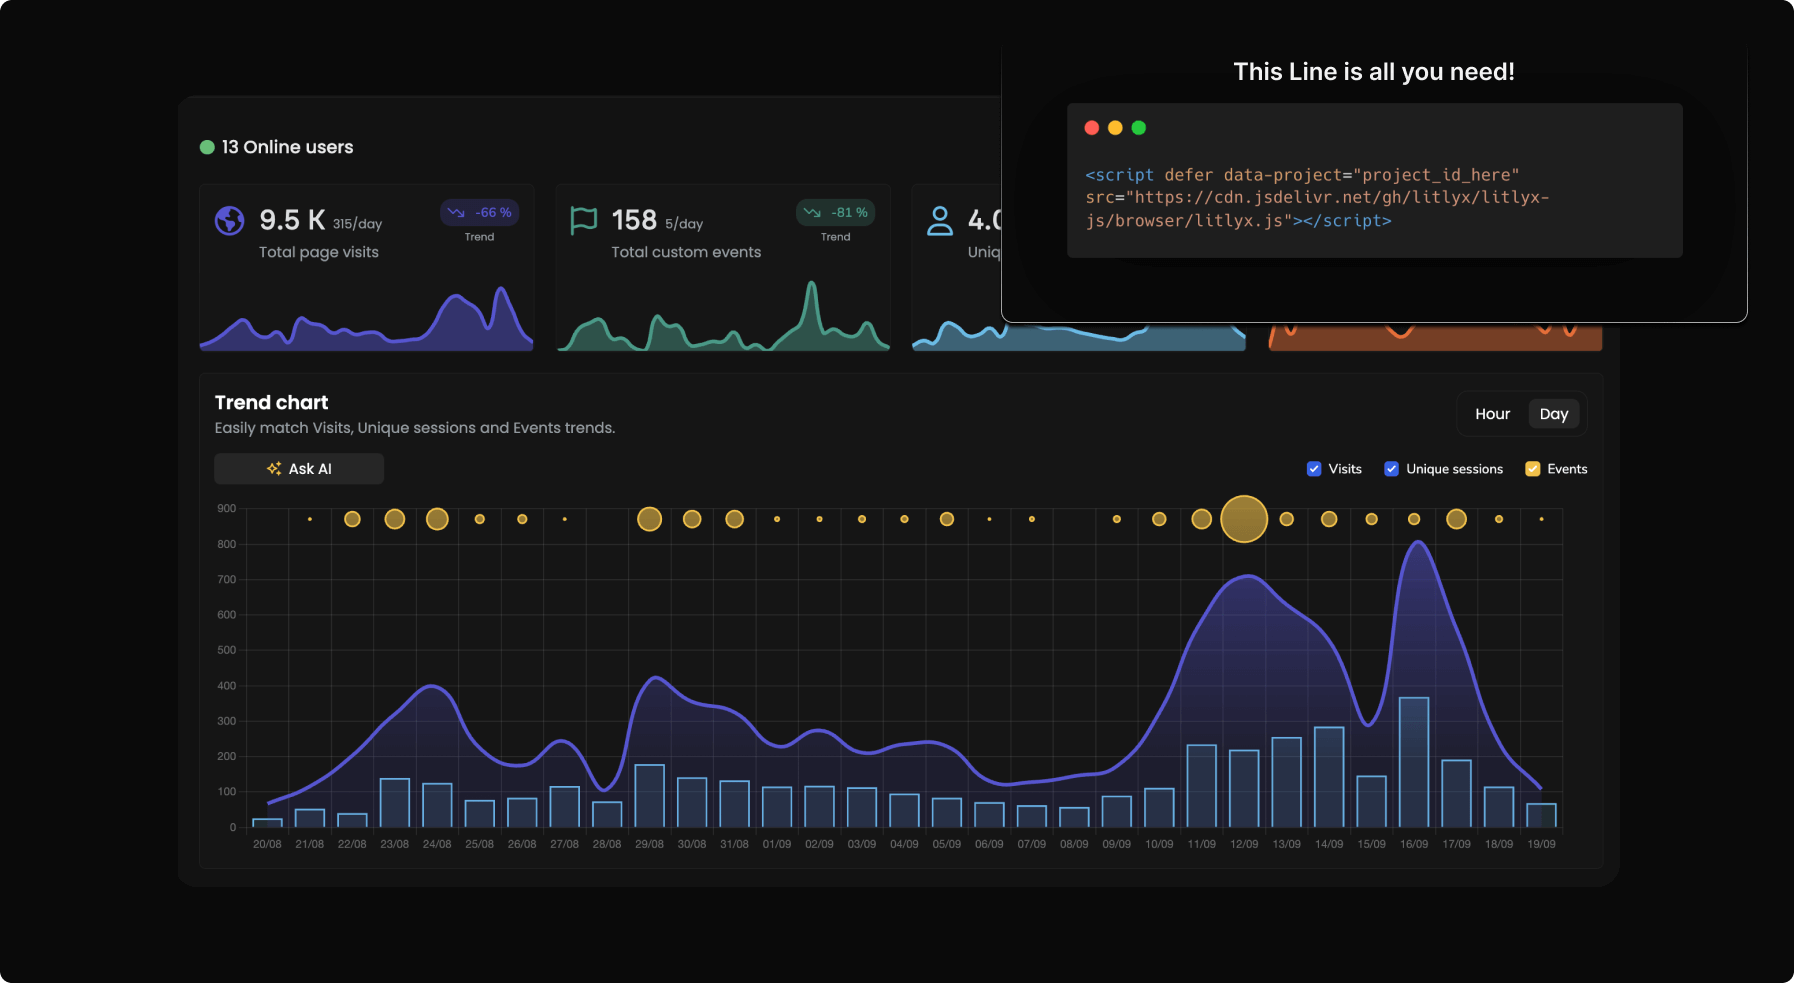Viewport: 1794px width, 983px height.
Task: Click the events bubble on 23/08
Action: (x=395, y=519)
